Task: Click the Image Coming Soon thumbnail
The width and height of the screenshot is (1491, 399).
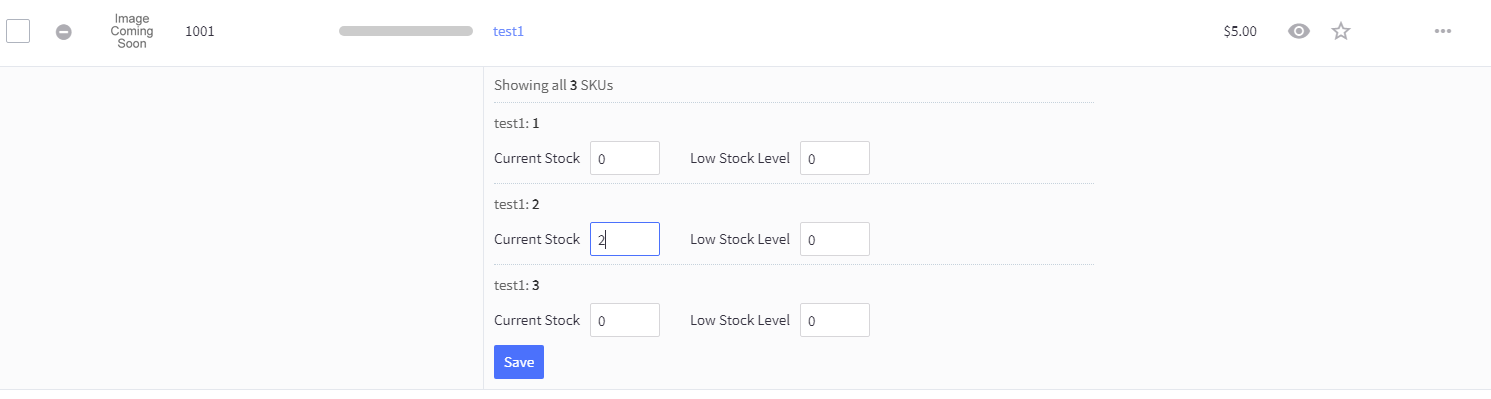Action: (132, 31)
